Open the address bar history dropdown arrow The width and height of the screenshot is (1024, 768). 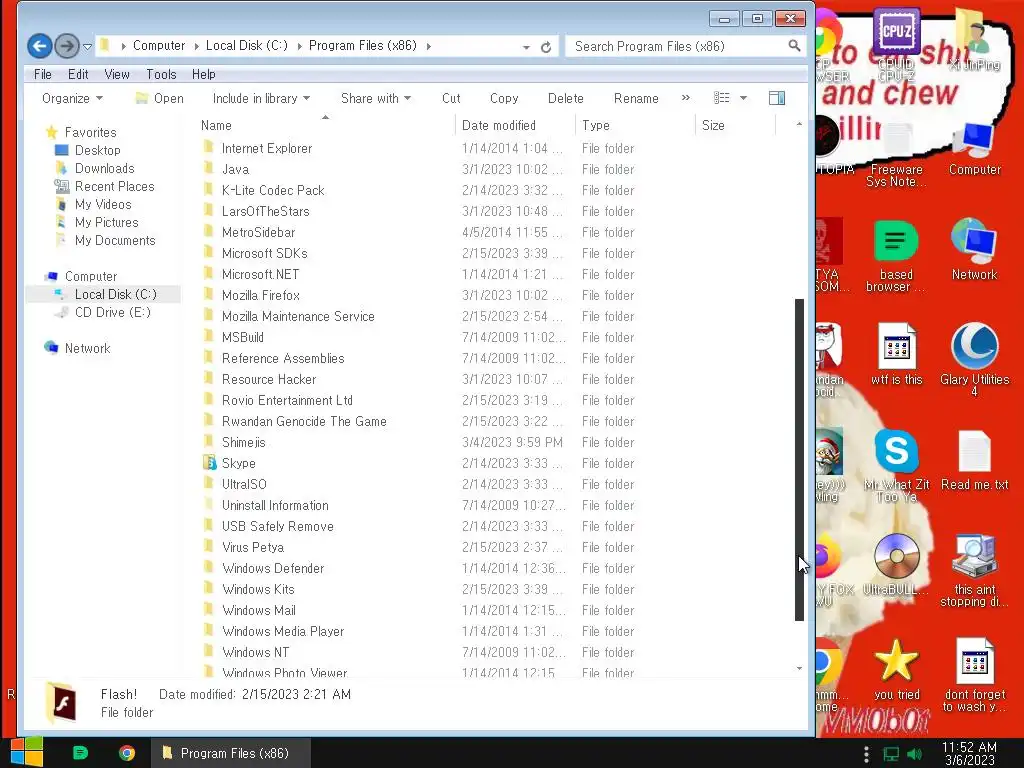(526, 47)
